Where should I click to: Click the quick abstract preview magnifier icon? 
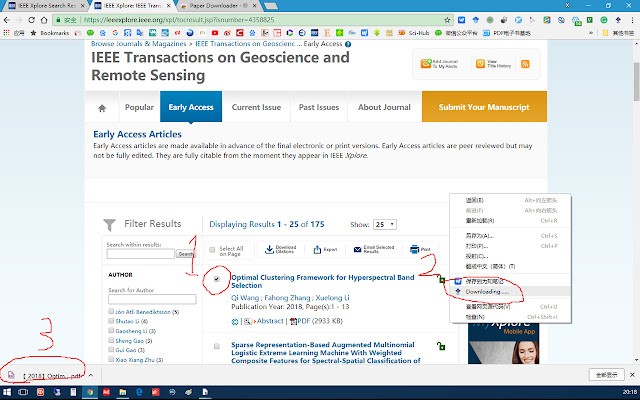click(248, 322)
